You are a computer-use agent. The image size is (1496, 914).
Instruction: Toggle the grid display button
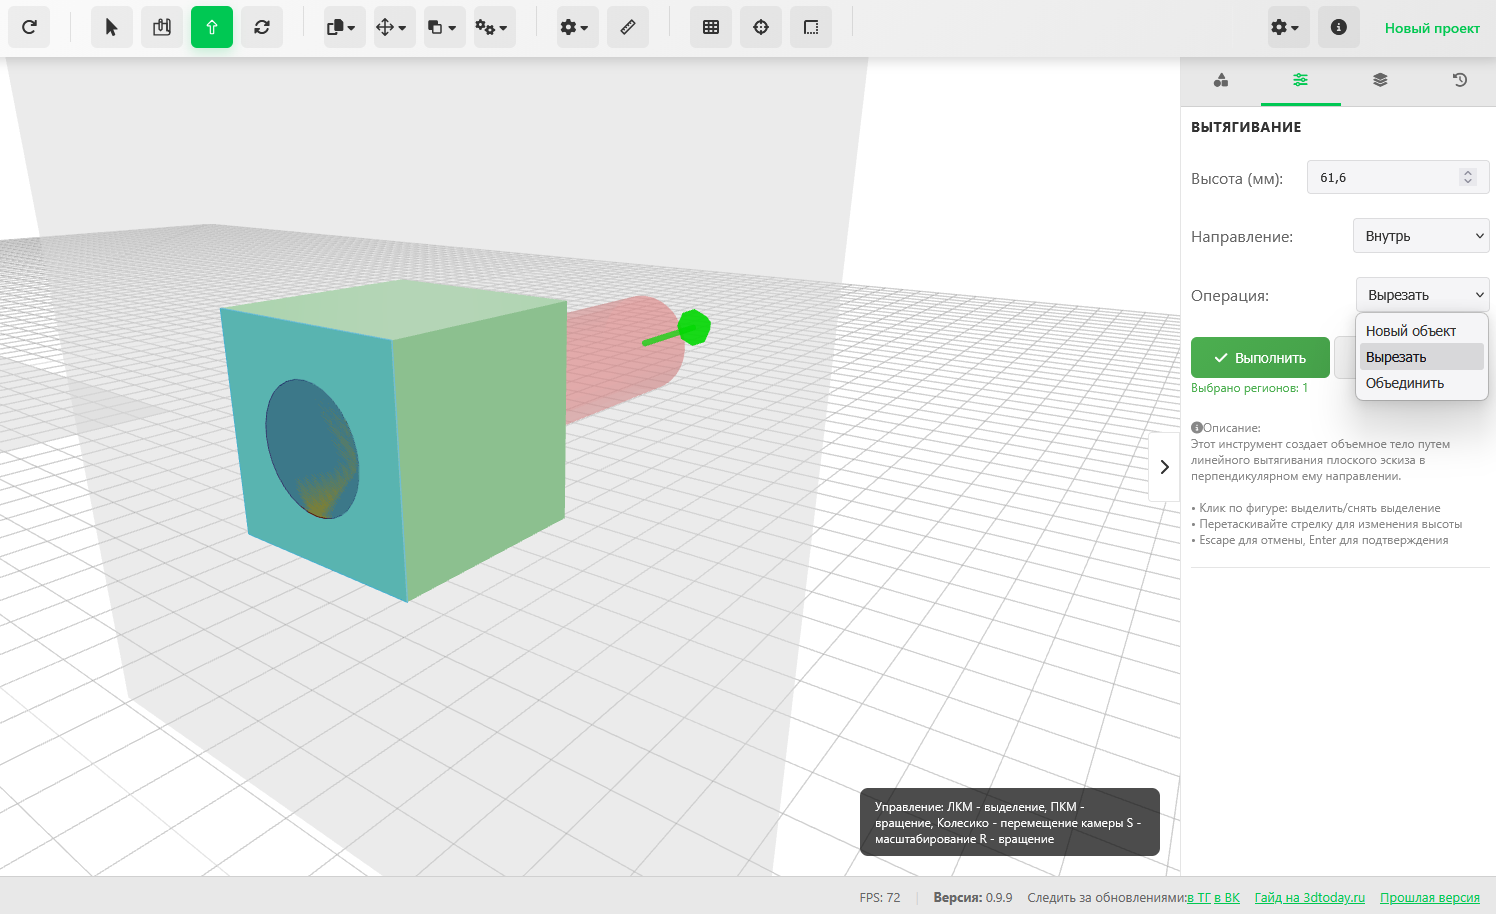[711, 28]
